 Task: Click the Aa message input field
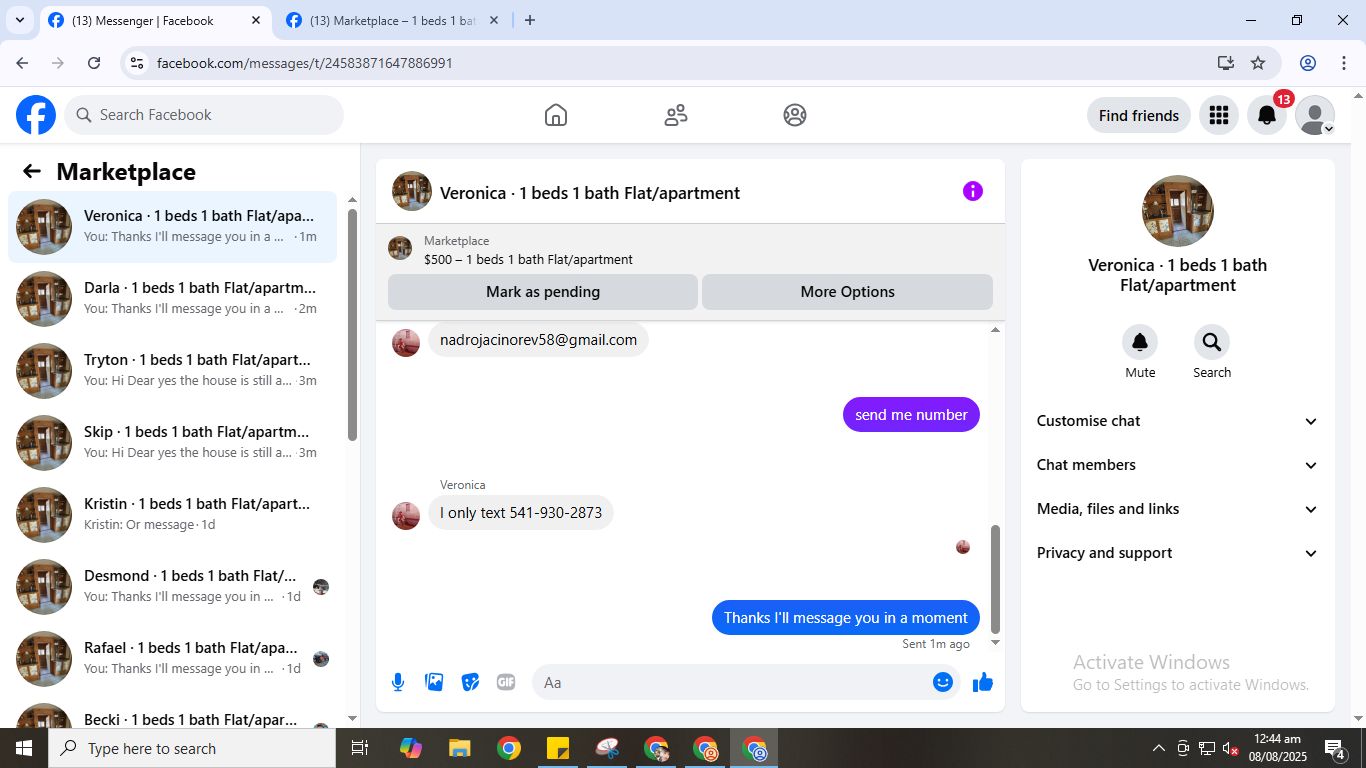[733, 682]
